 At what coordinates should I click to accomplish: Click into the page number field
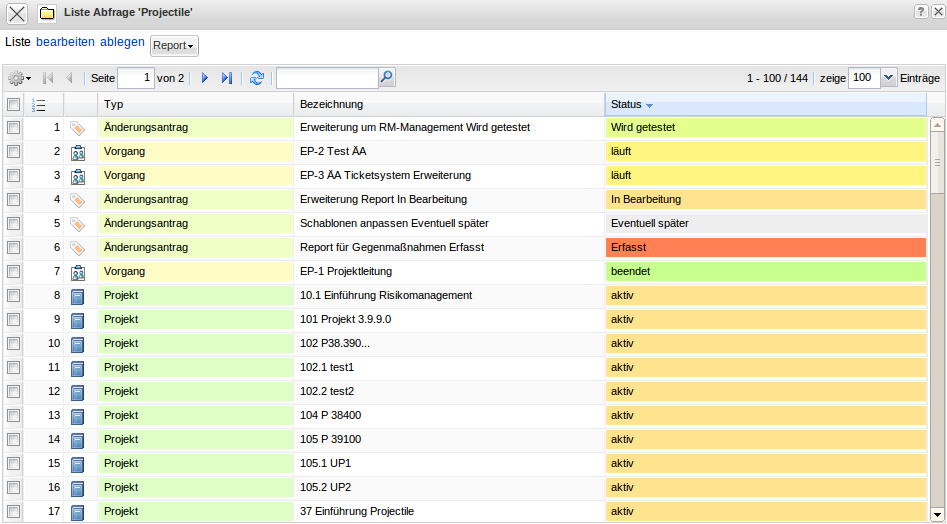(x=136, y=78)
